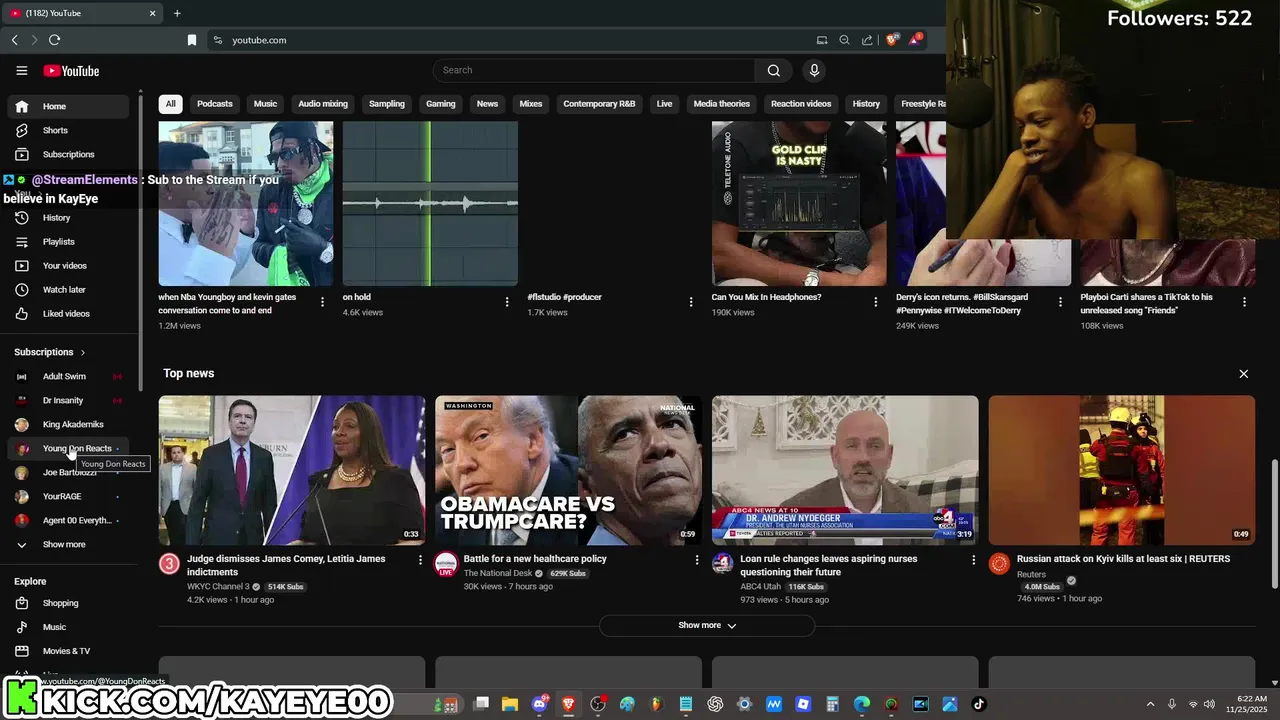Screen dimensions: 1280x720
Task: Select the Audio mixing filter chip
Action: tap(323, 104)
